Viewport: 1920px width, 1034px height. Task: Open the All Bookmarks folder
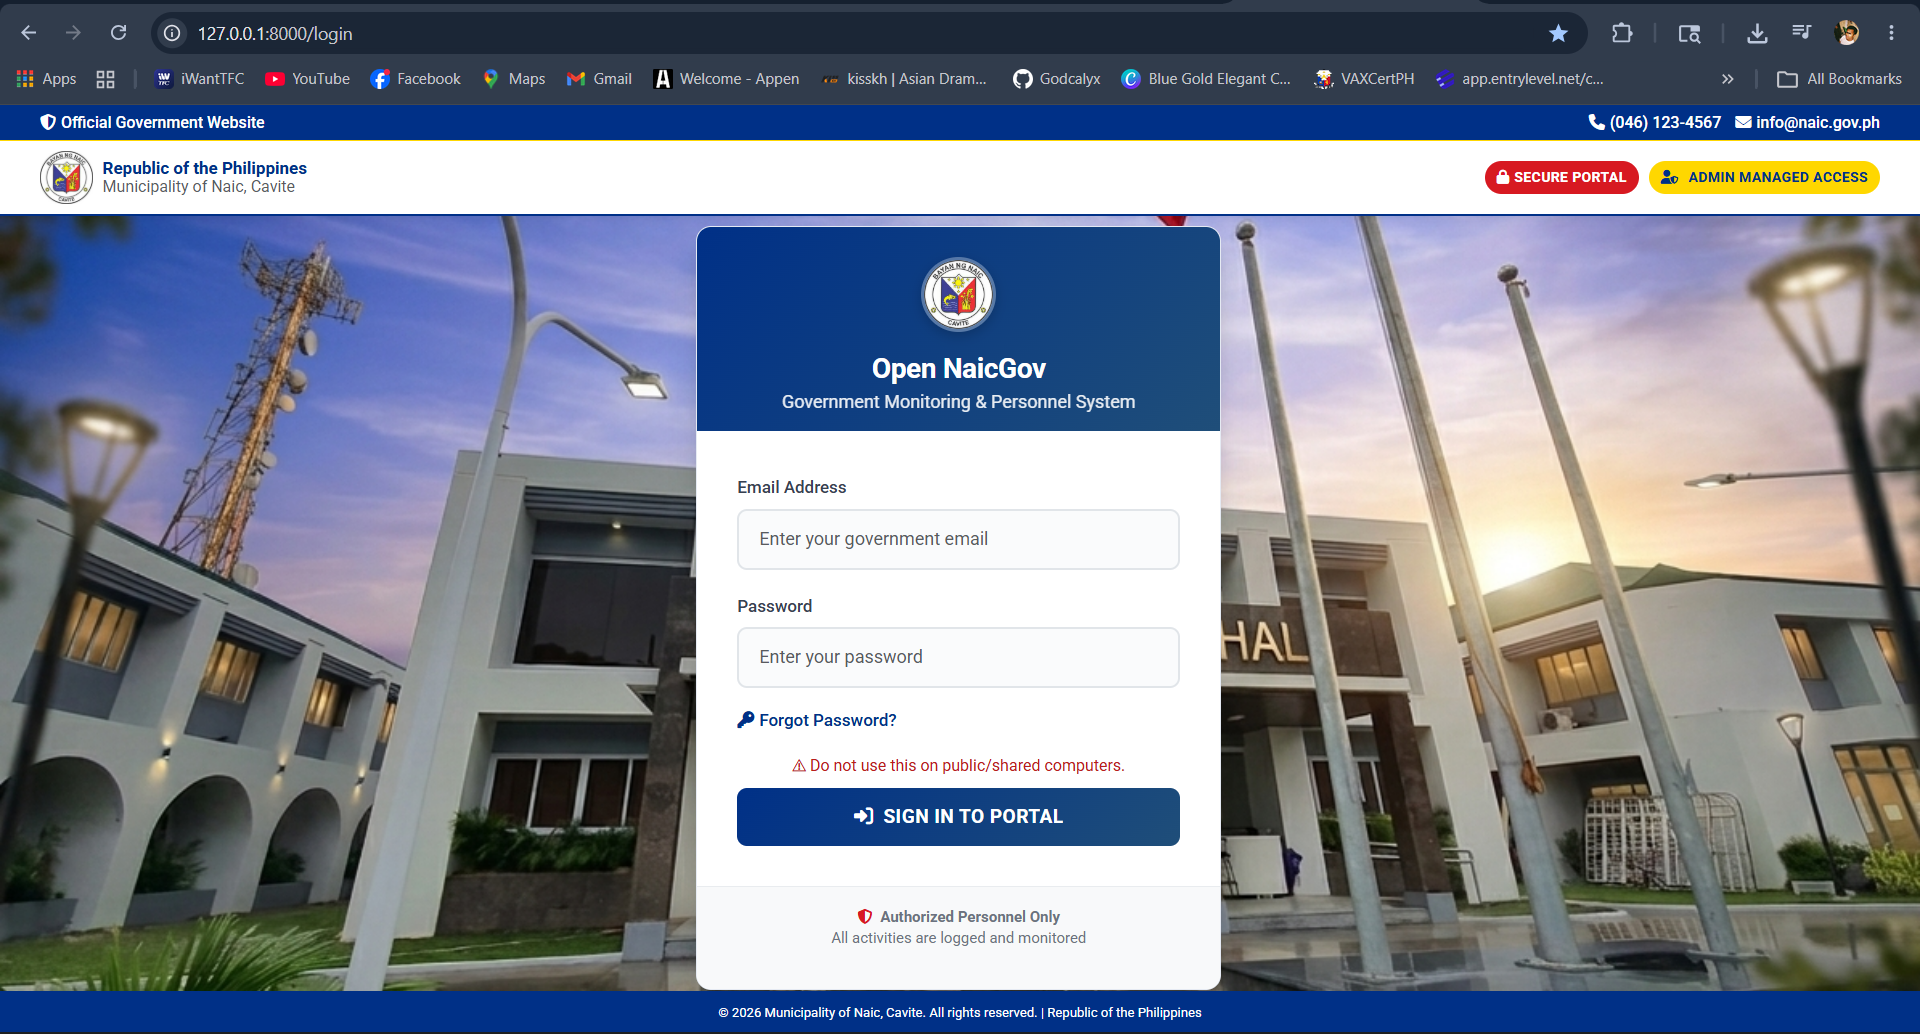tap(1839, 79)
